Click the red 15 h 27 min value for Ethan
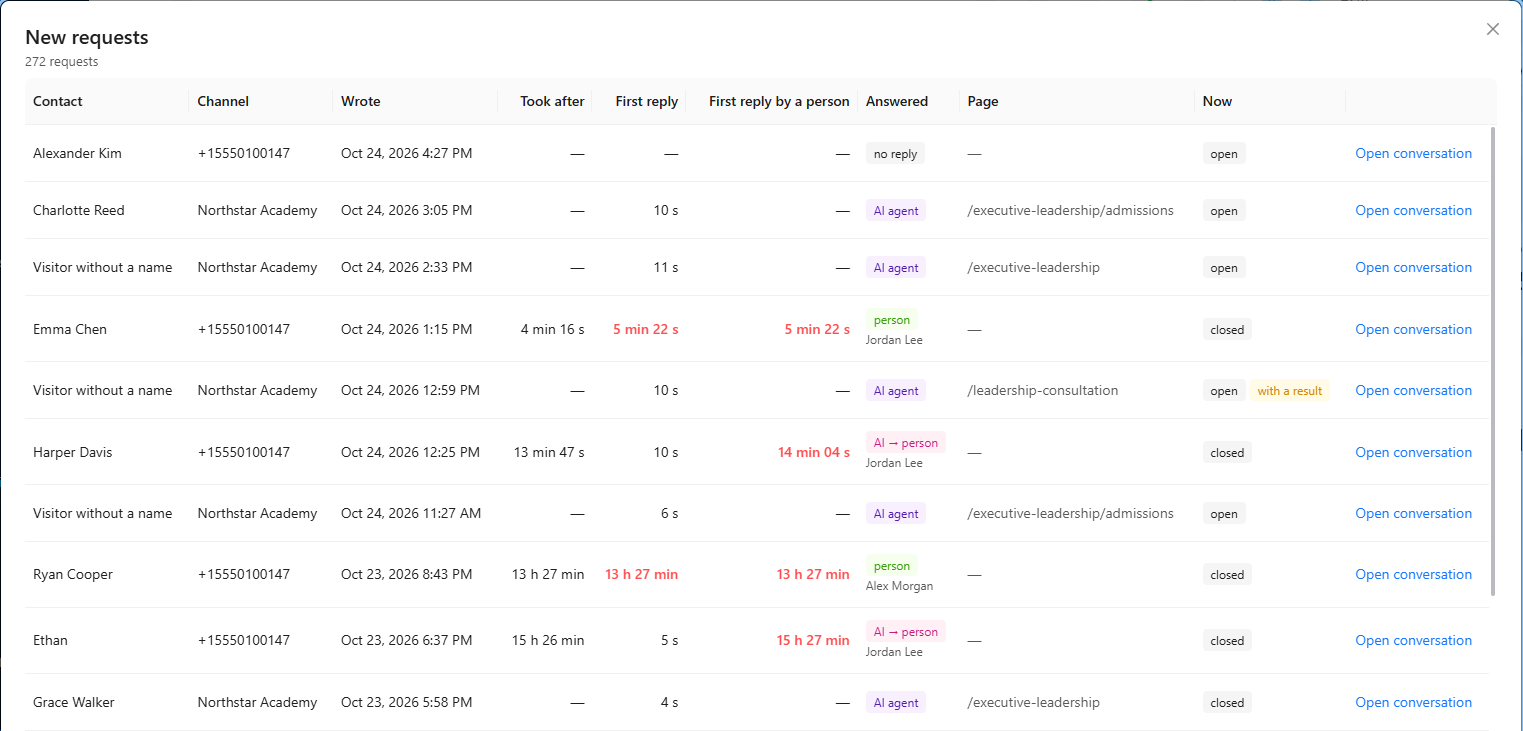Screen dimensions: 1523x731 813,640
